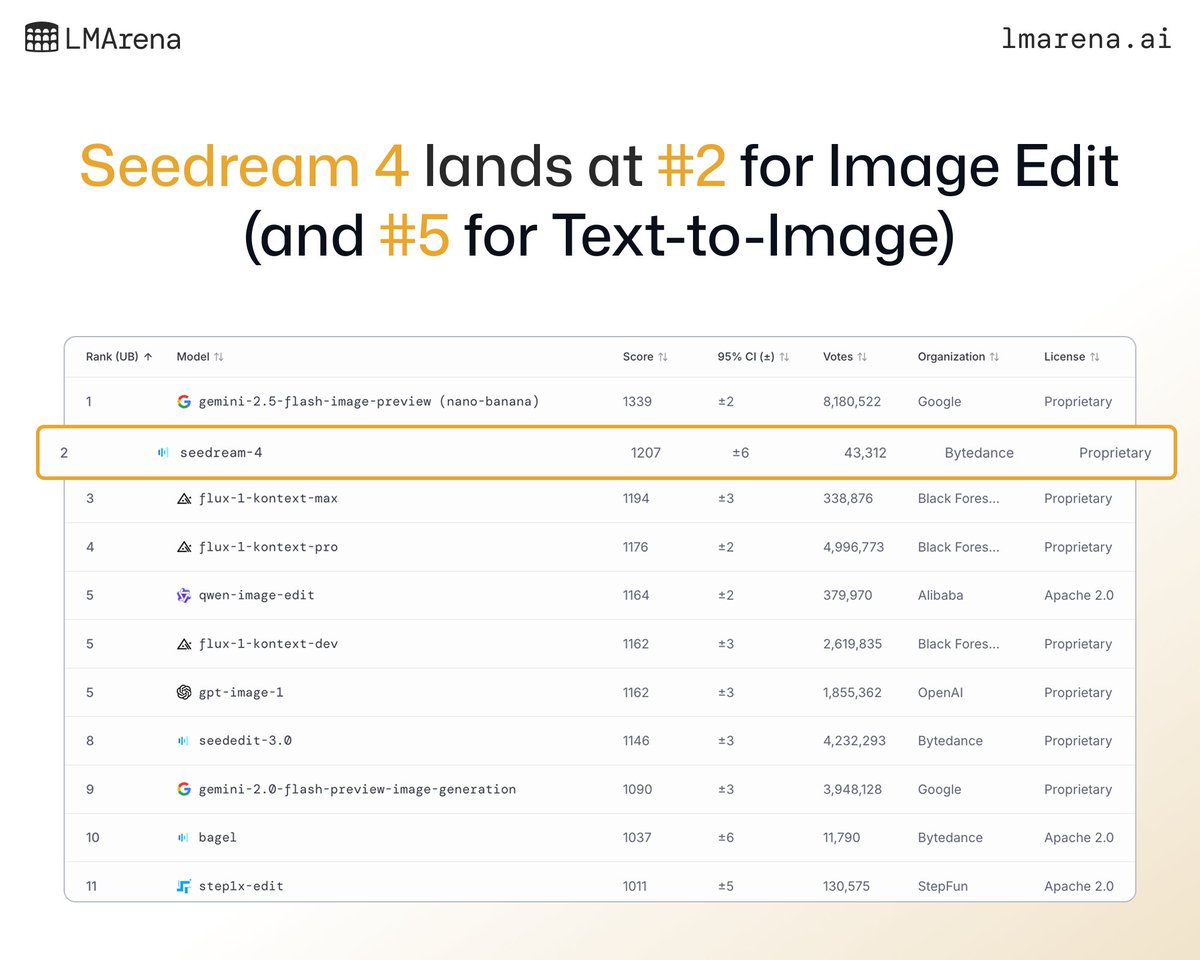Select the score value 1090

[x=637, y=789]
